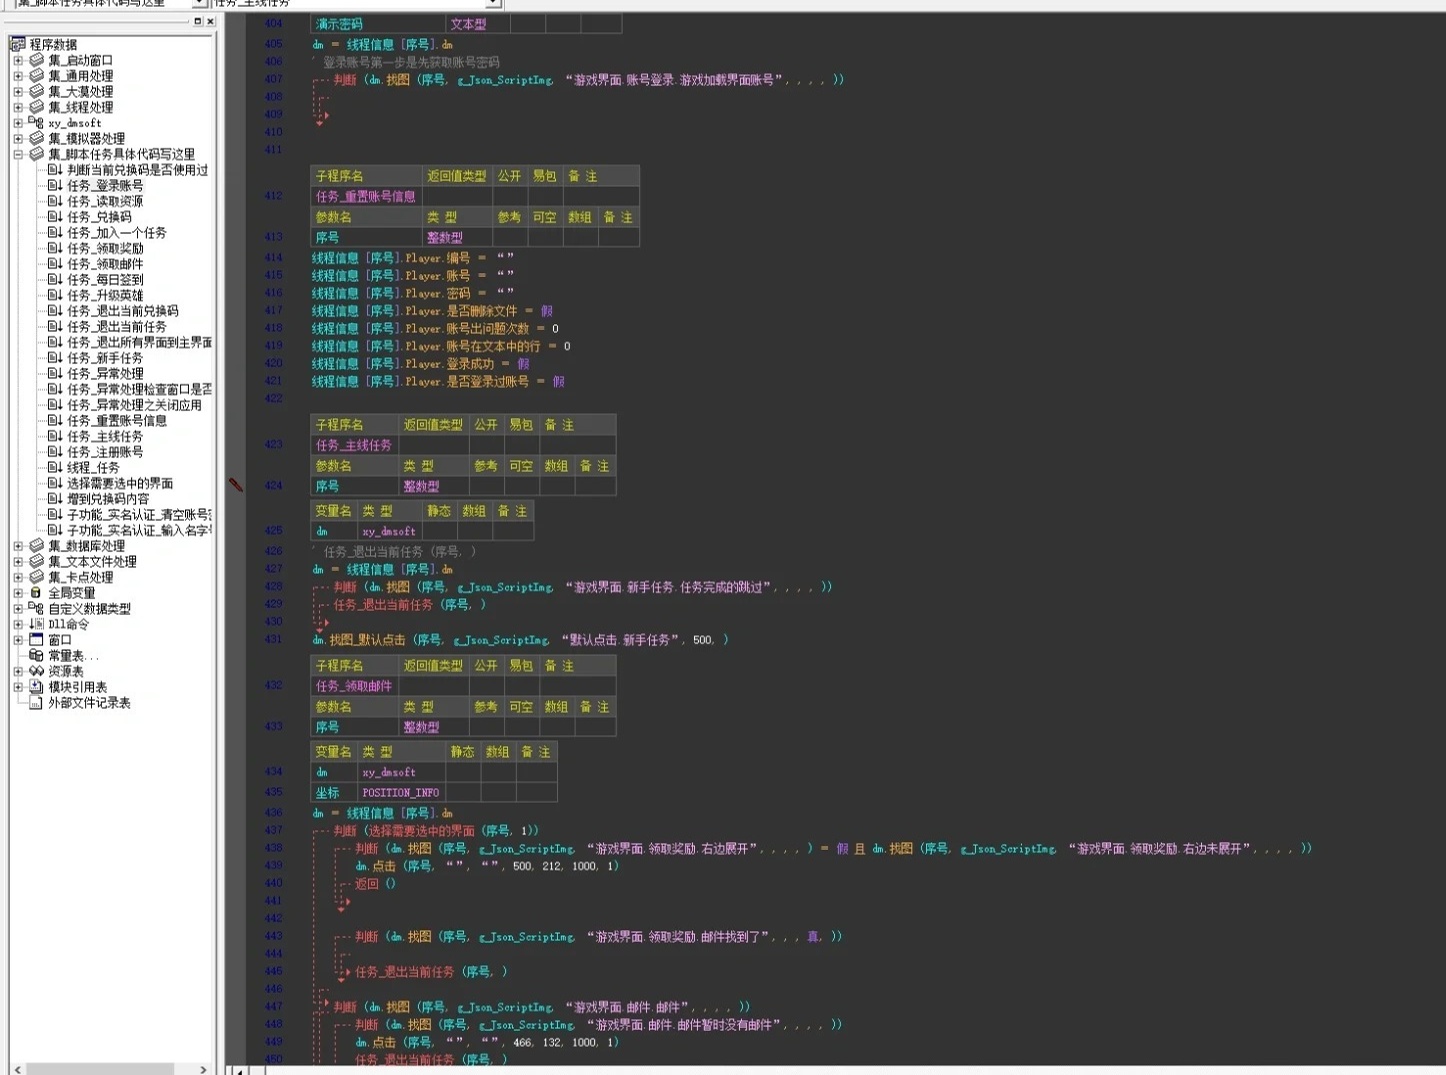Screen dimensions: 1446x1075
Task: Click the 程序数据 root node icon
Action: (x=18, y=44)
